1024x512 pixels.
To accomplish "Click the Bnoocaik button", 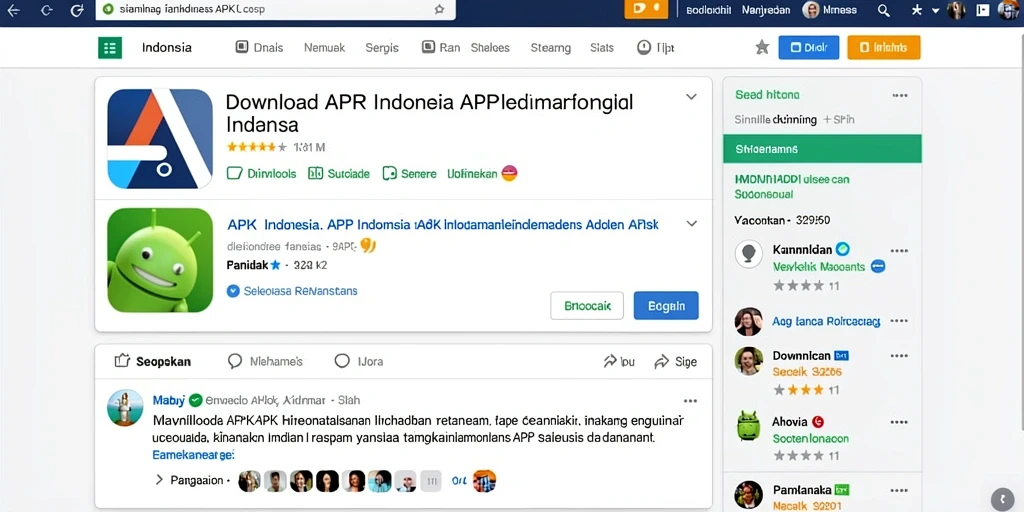I will tap(587, 306).
